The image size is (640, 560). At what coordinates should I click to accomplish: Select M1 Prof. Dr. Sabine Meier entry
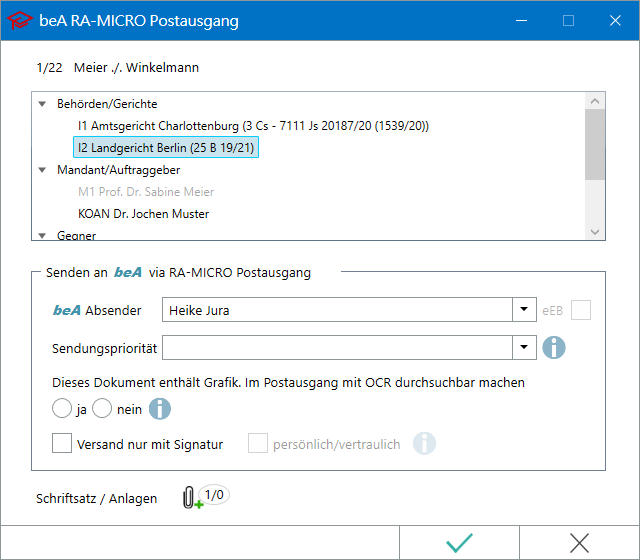146,192
